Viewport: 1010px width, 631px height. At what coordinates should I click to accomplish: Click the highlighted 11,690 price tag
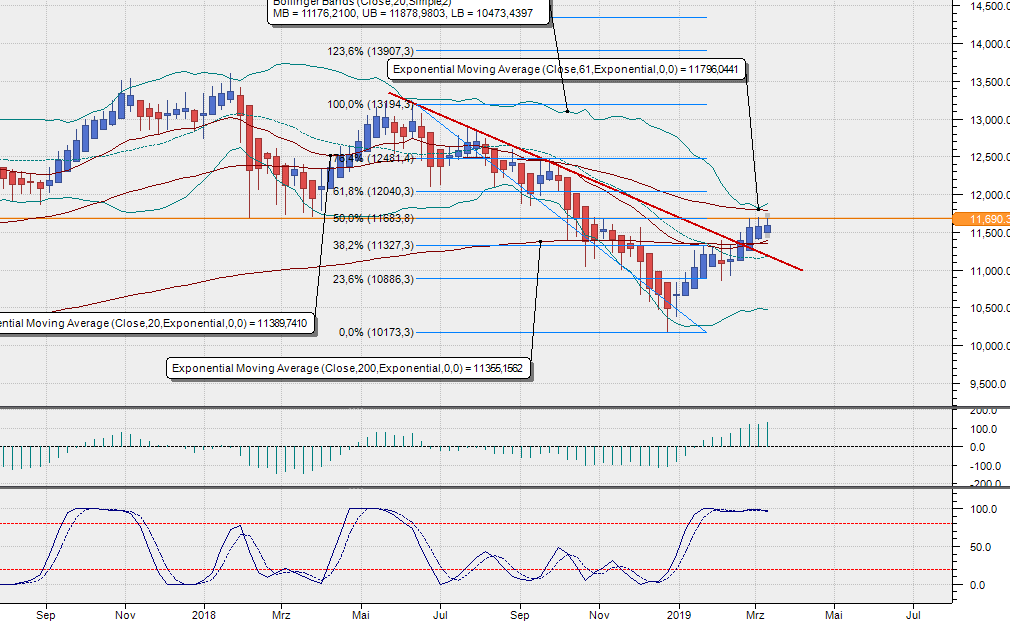984,216
